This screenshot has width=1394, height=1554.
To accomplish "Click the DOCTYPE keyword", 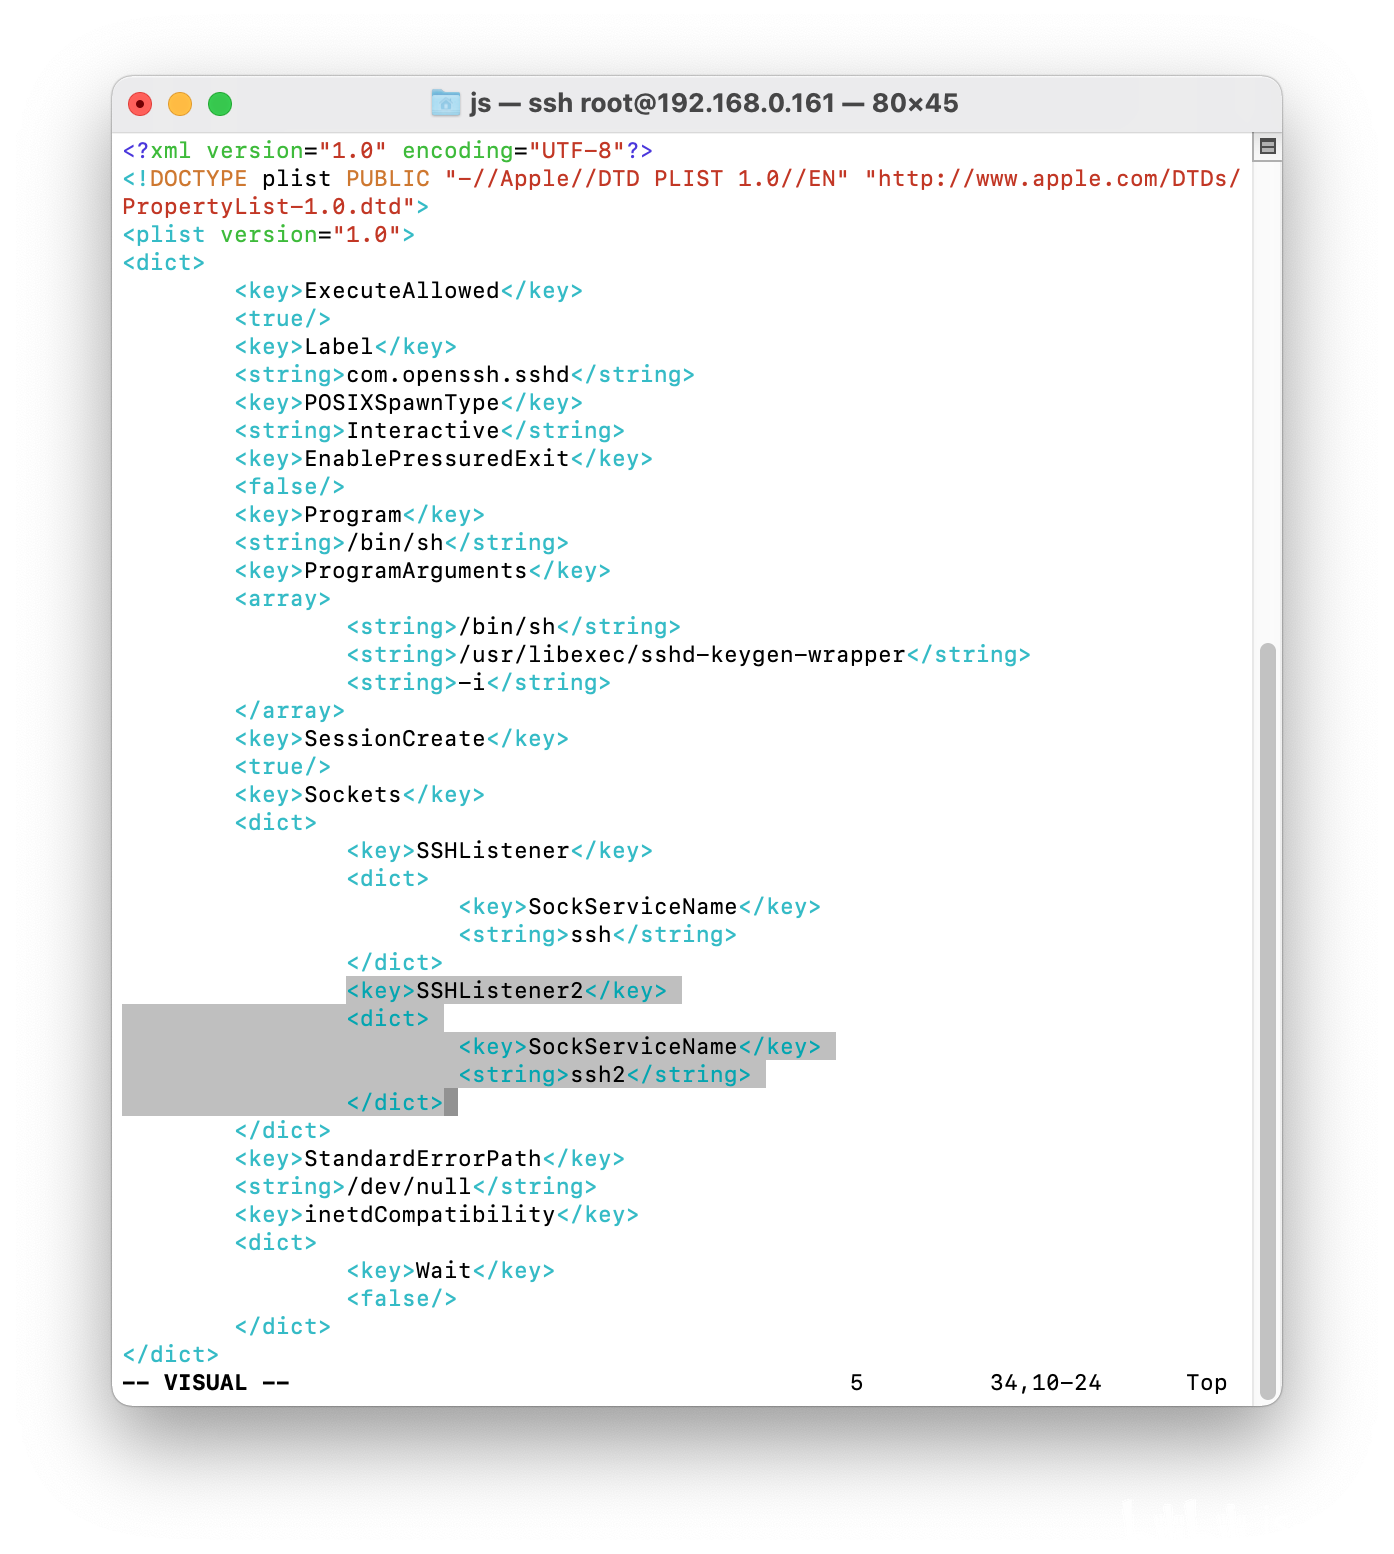I will coord(199,179).
